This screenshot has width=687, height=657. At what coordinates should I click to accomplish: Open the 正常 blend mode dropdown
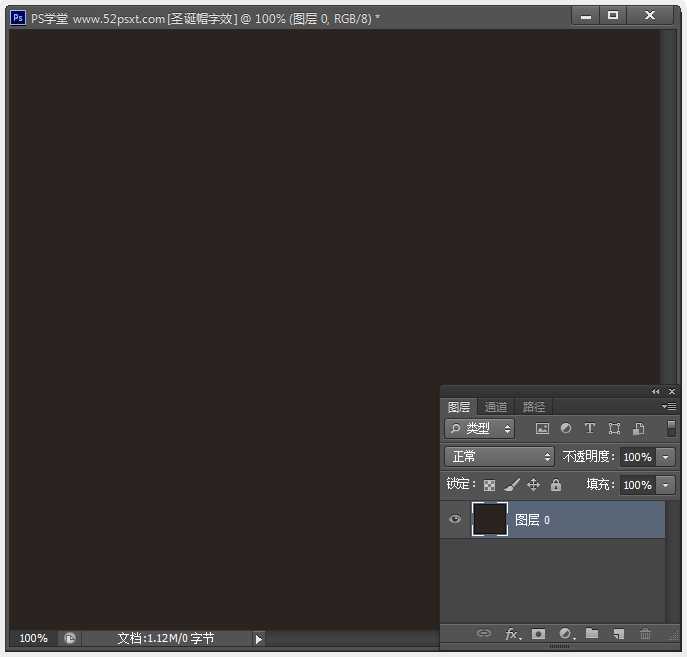click(x=499, y=456)
